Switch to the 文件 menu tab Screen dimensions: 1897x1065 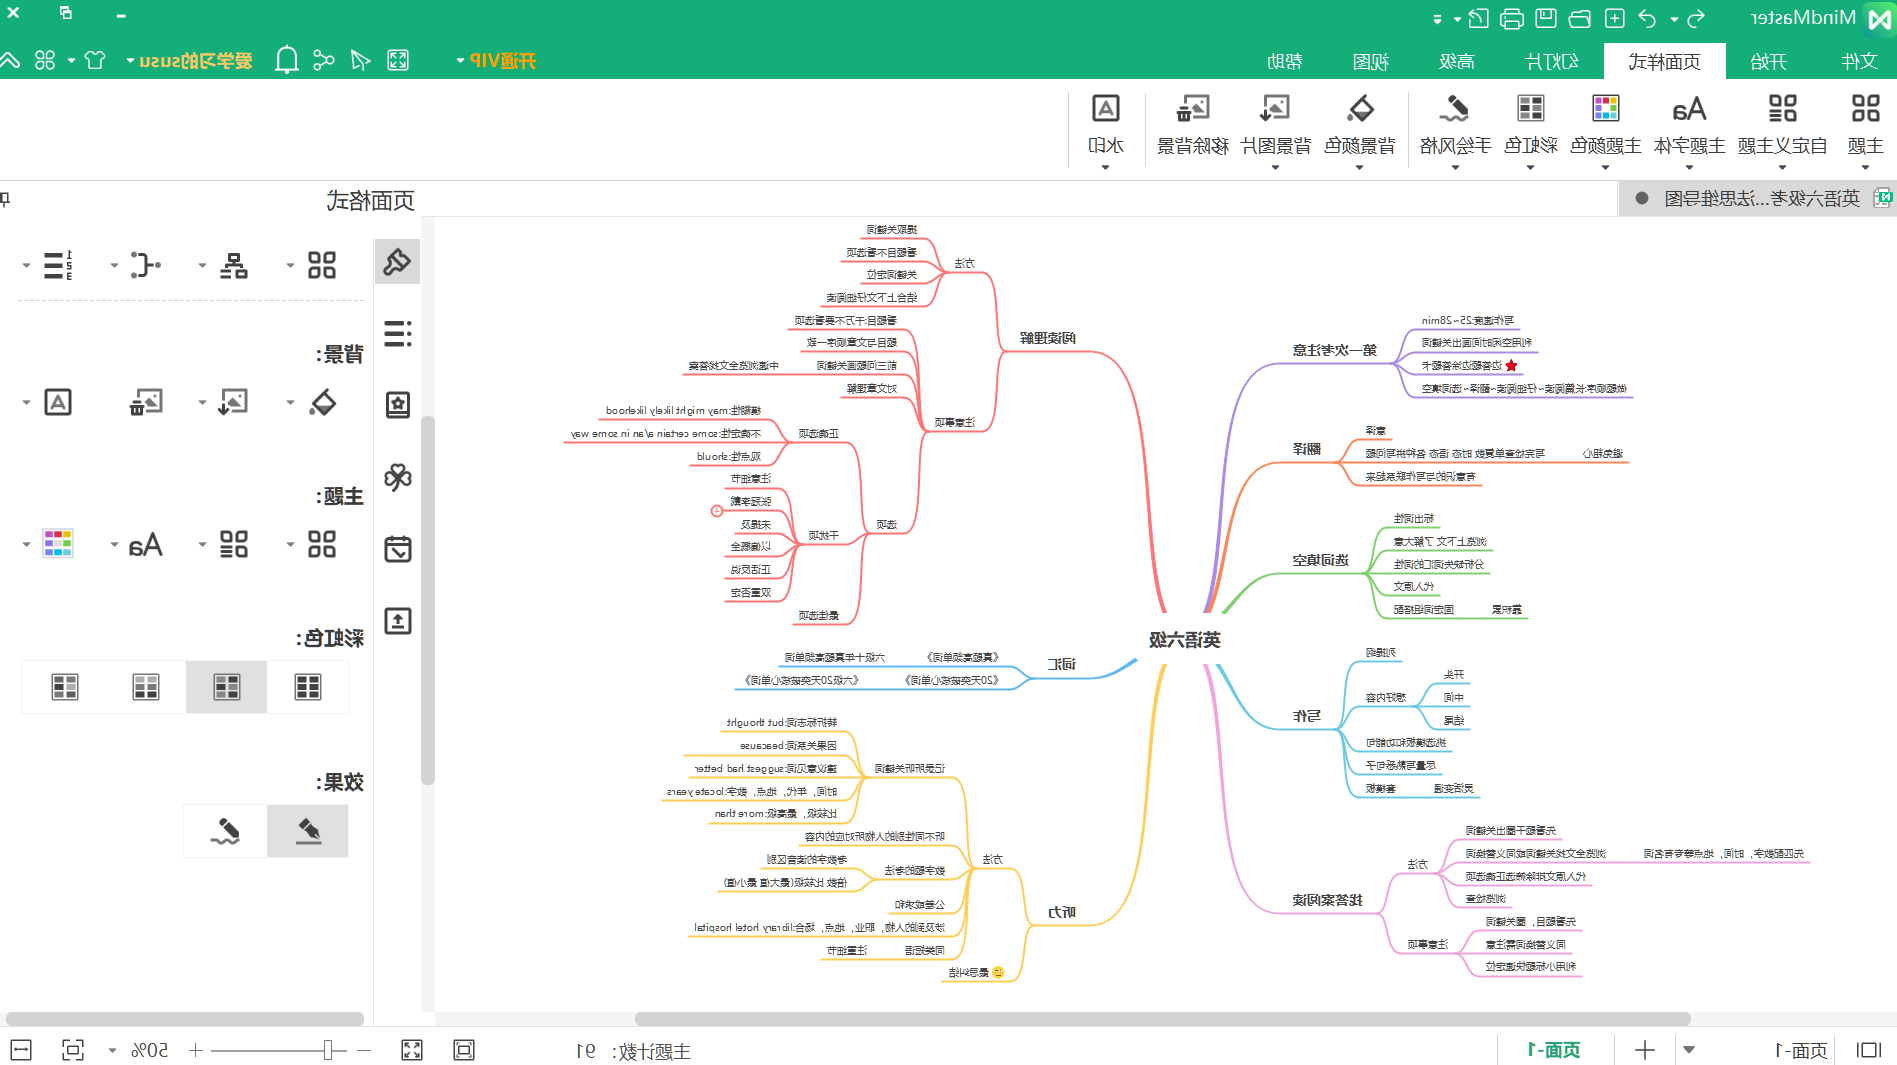point(1859,61)
